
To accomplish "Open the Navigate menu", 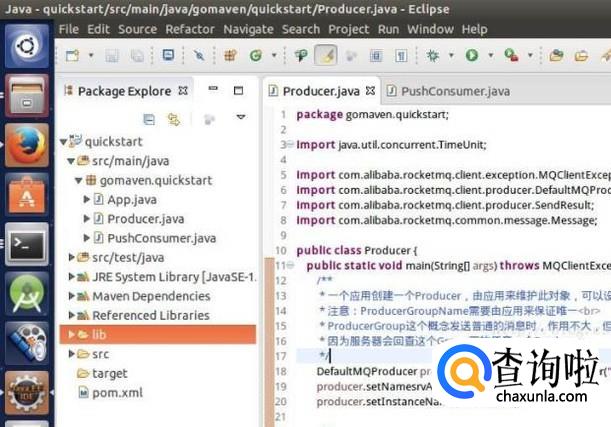I will (249, 29).
